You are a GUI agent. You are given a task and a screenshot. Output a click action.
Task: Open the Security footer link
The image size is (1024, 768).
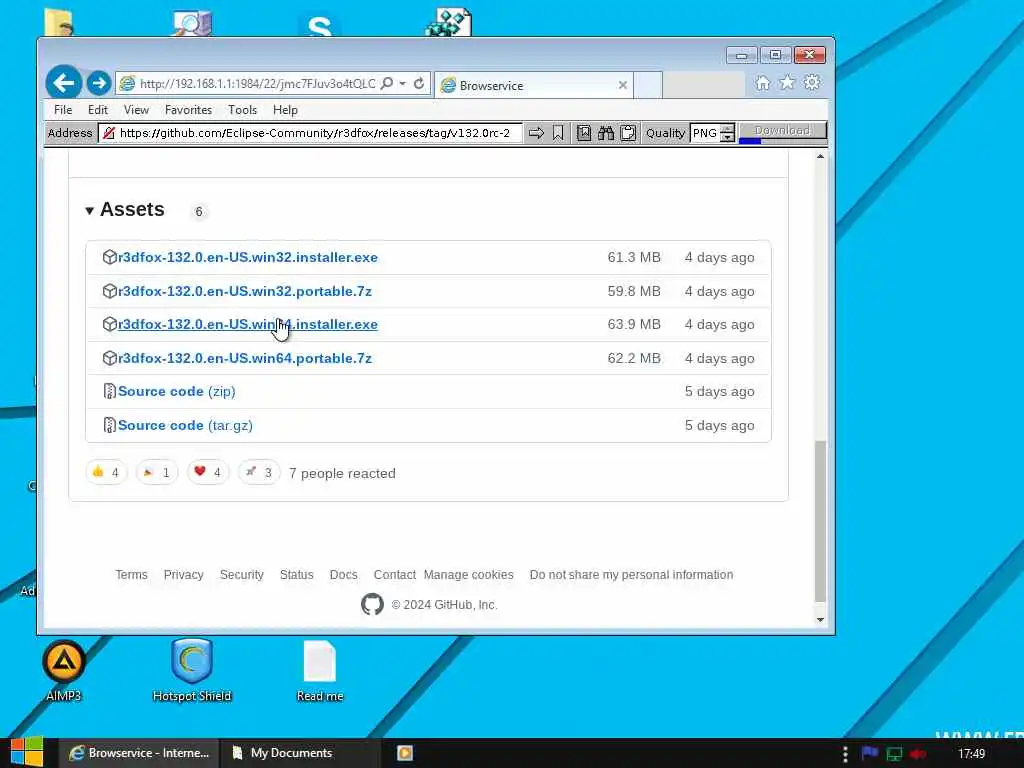point(242,575)
